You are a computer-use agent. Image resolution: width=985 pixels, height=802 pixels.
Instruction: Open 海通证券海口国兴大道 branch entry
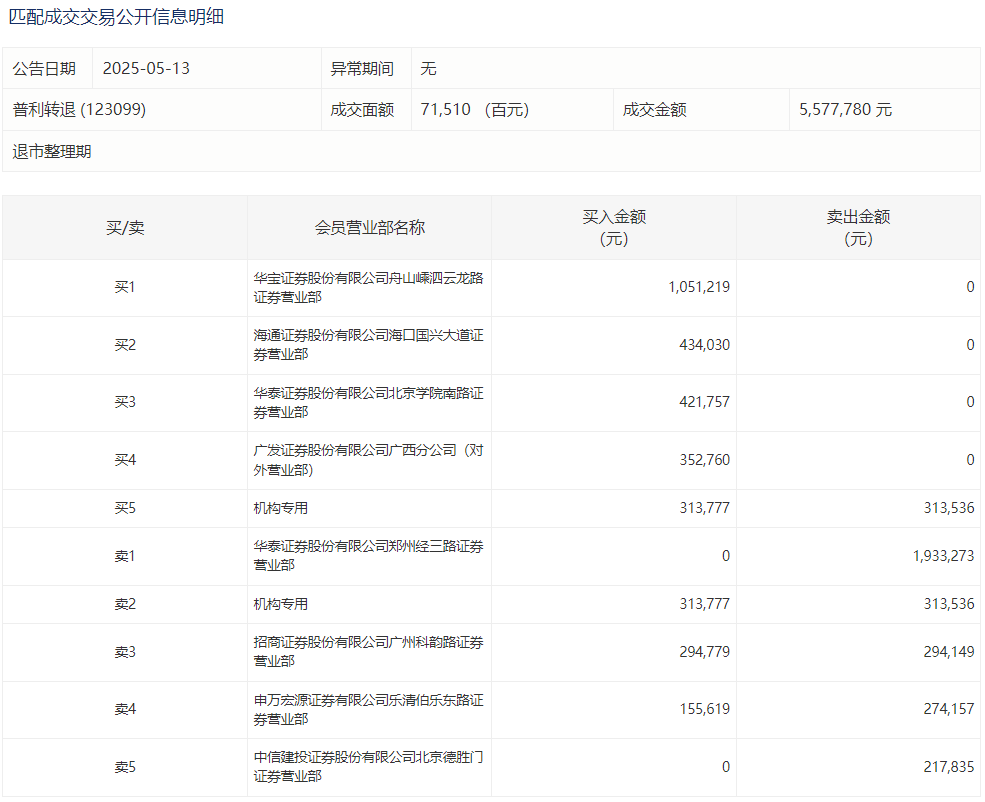[368, 345]
